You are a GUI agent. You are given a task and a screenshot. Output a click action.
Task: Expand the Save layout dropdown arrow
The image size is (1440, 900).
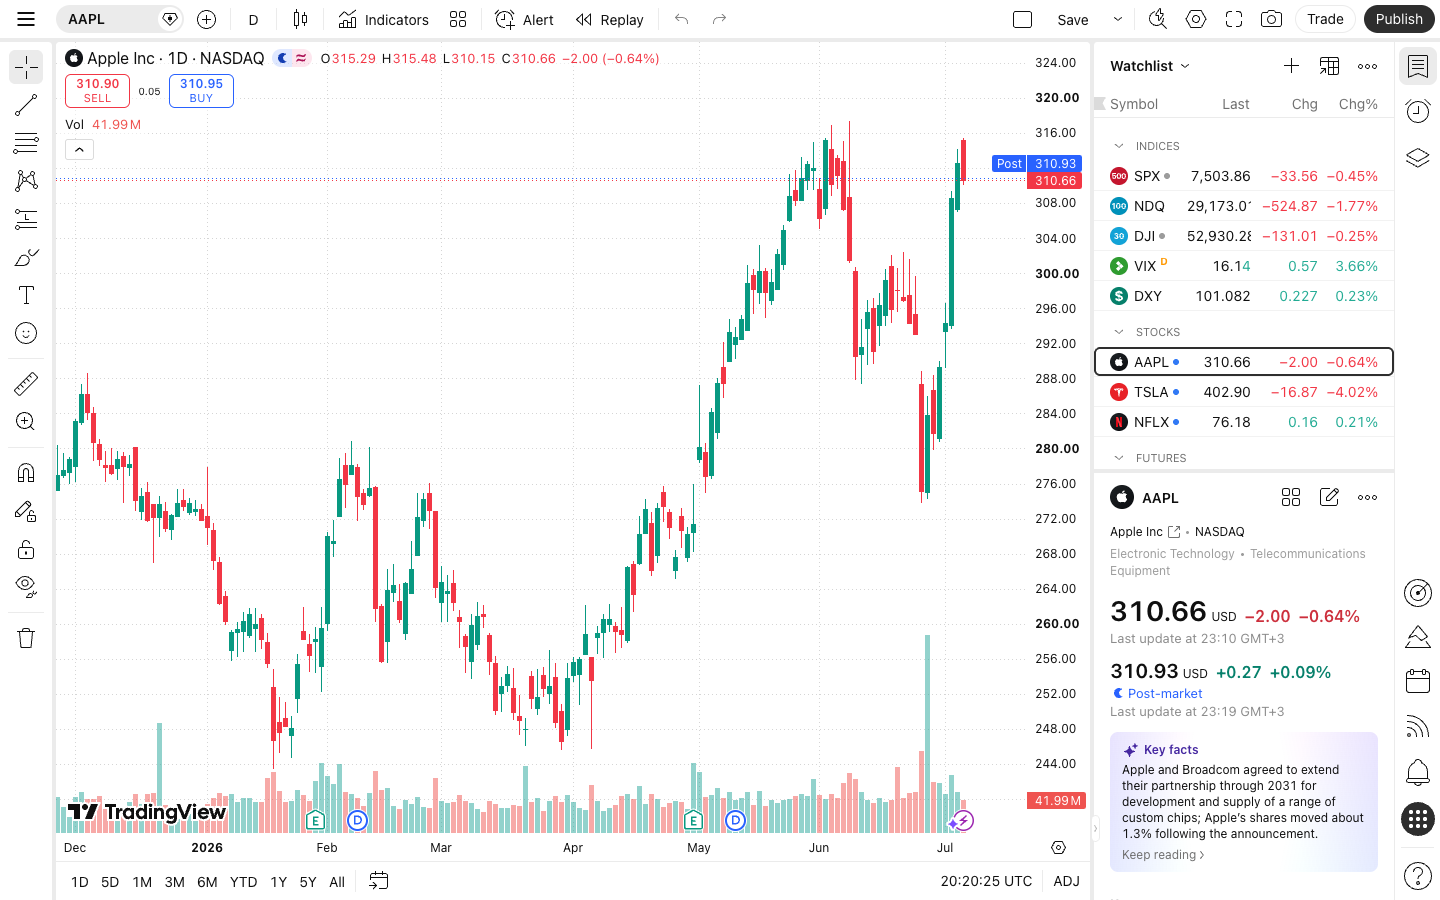(1118, 19)
